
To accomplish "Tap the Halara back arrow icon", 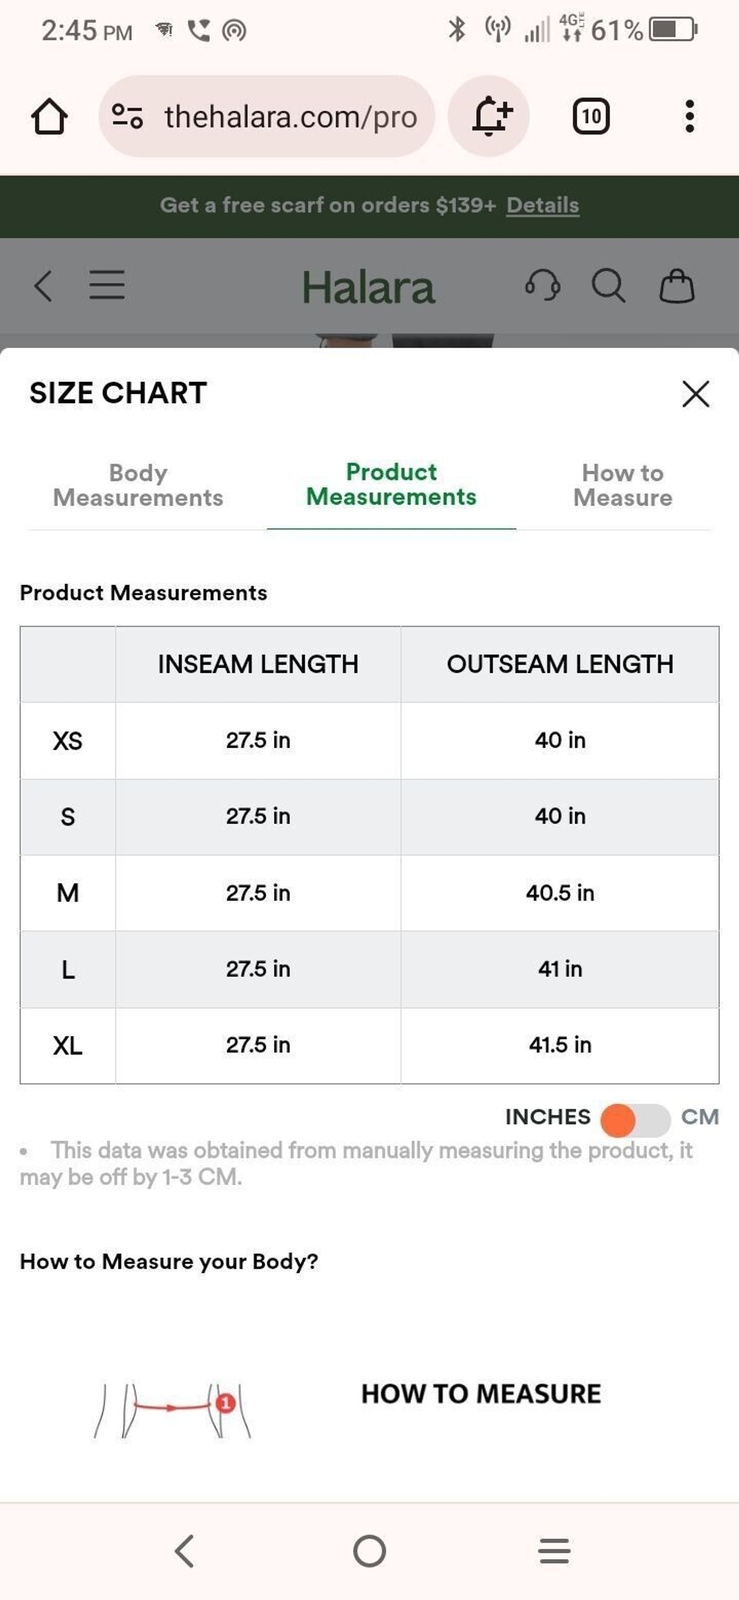I will [43, 286].
